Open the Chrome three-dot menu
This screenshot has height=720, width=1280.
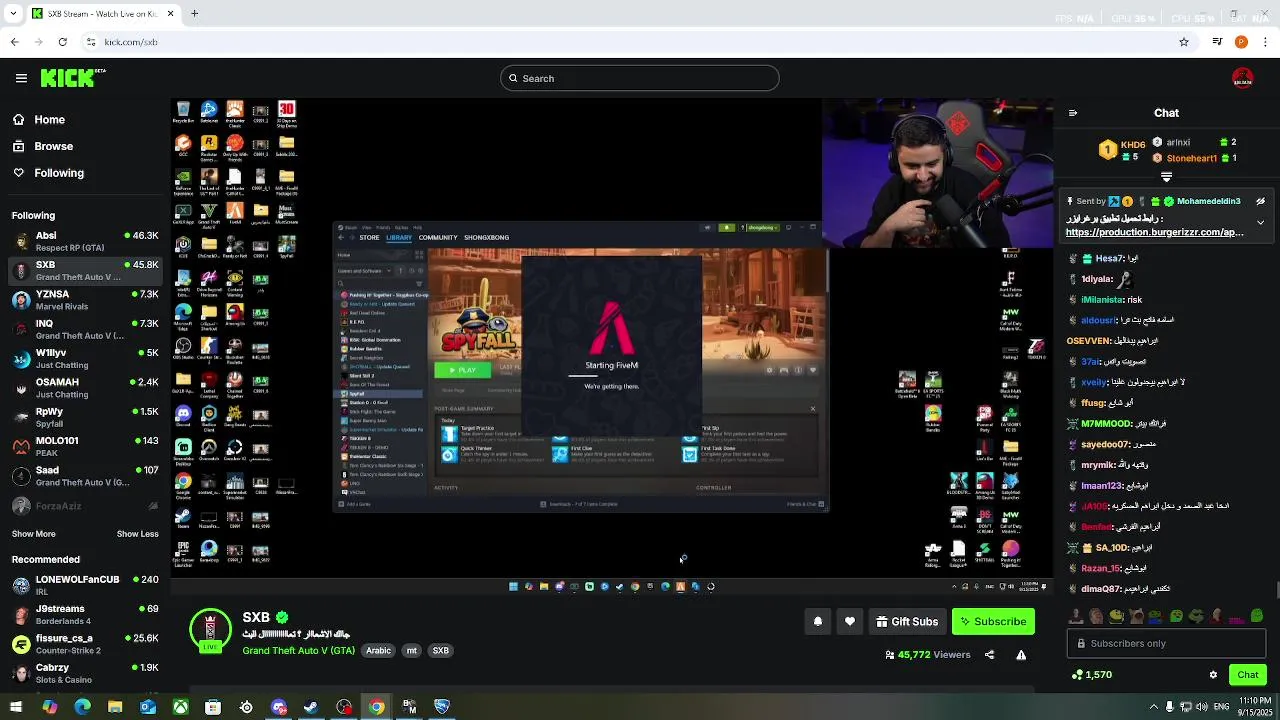click(x=1265, y=42)
